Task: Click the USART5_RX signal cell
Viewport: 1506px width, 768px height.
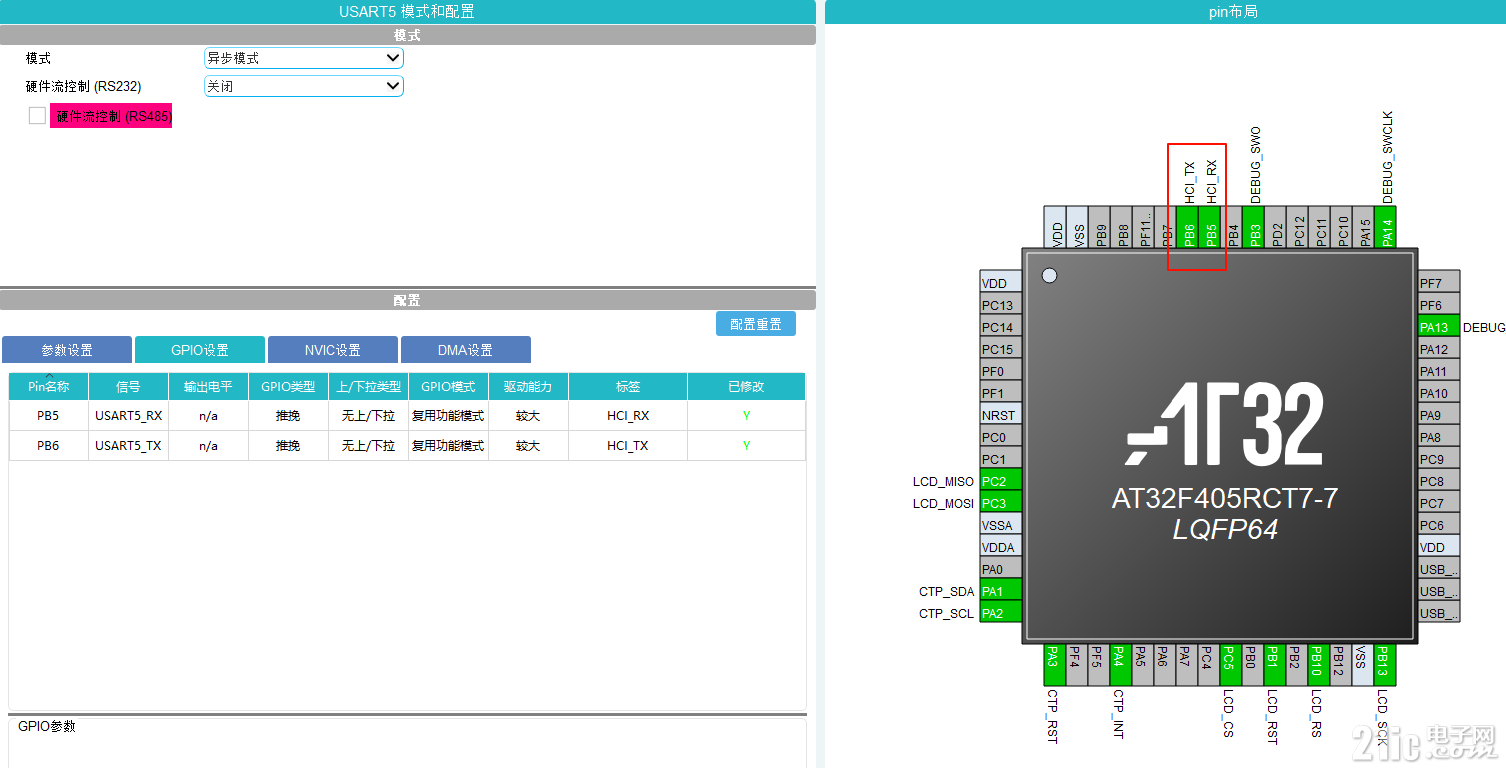Action: [128, 416]
